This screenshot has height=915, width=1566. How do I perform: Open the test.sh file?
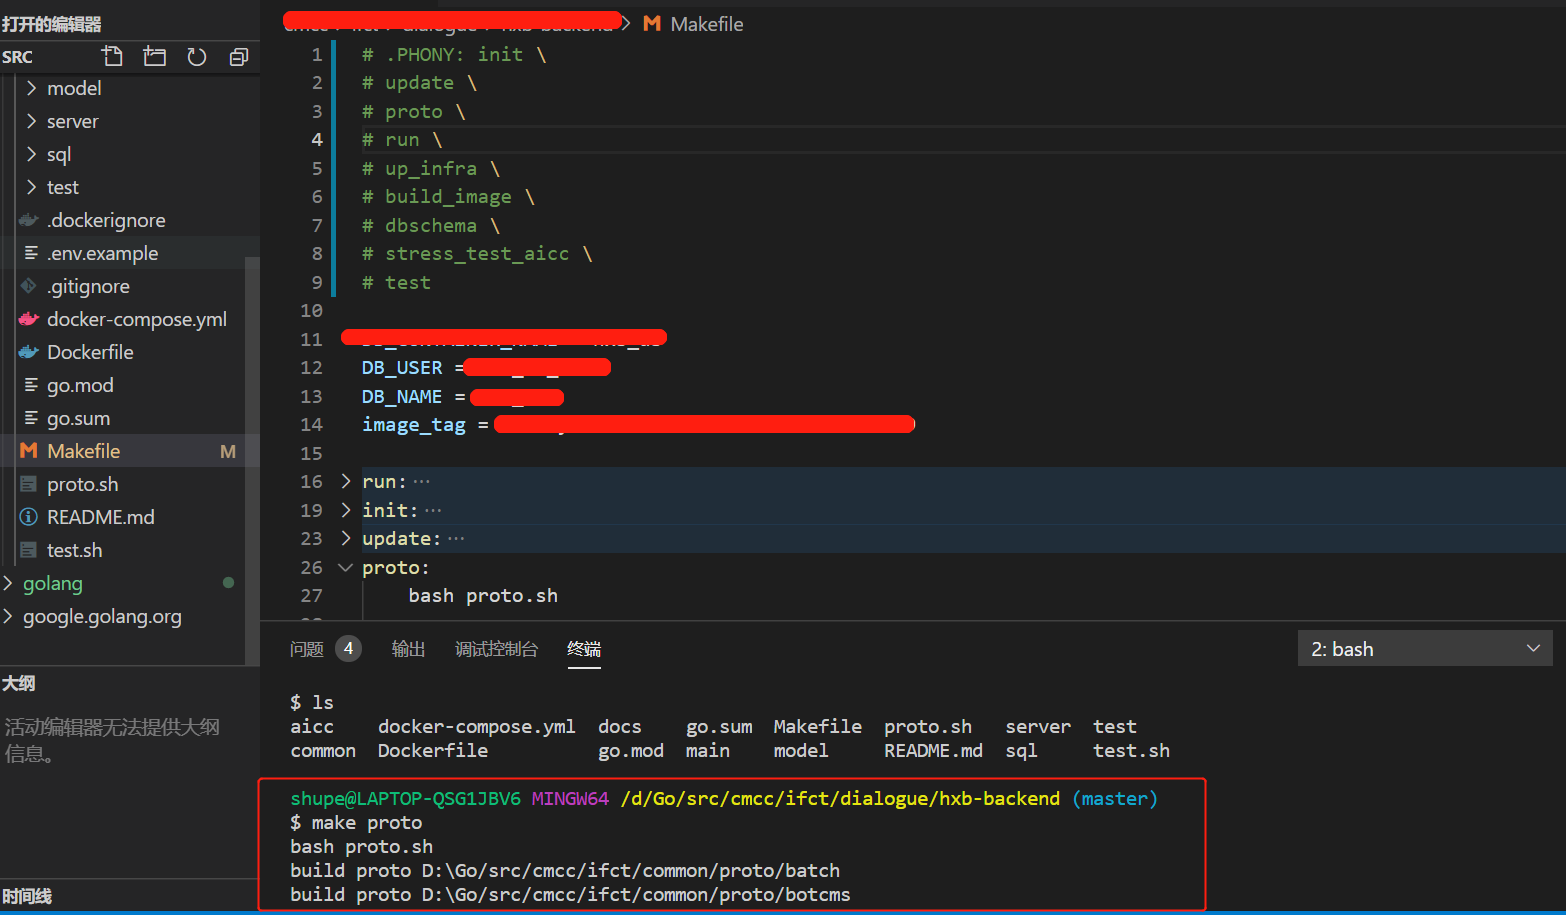tap(74, 550)
